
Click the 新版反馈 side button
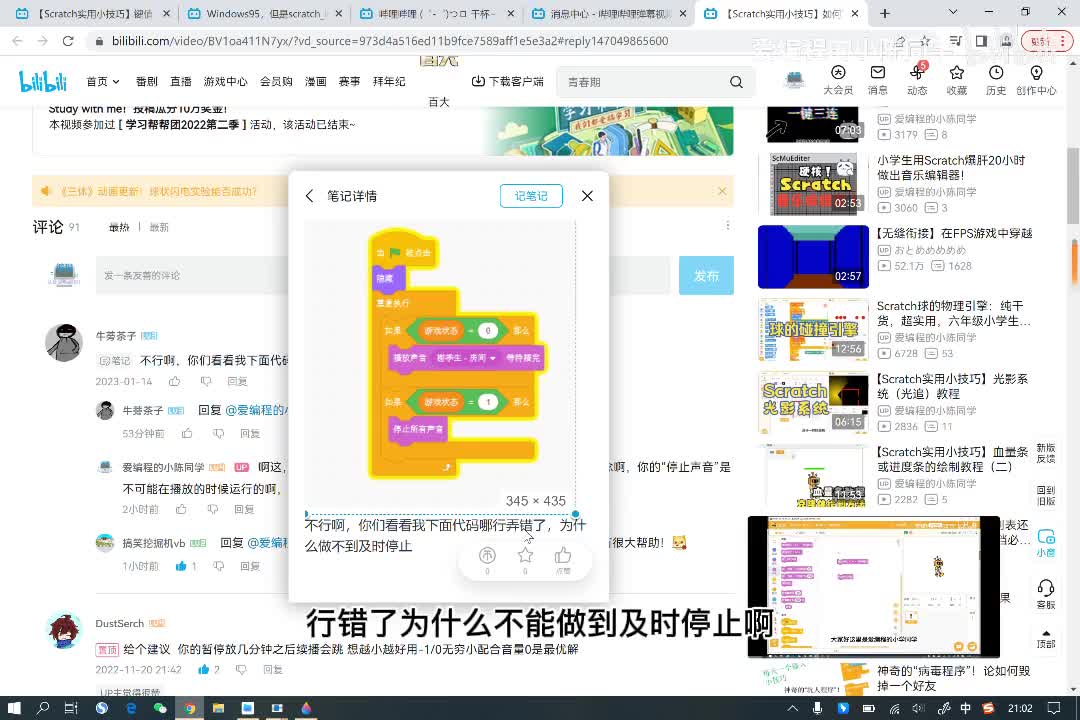pos(1046,453)
